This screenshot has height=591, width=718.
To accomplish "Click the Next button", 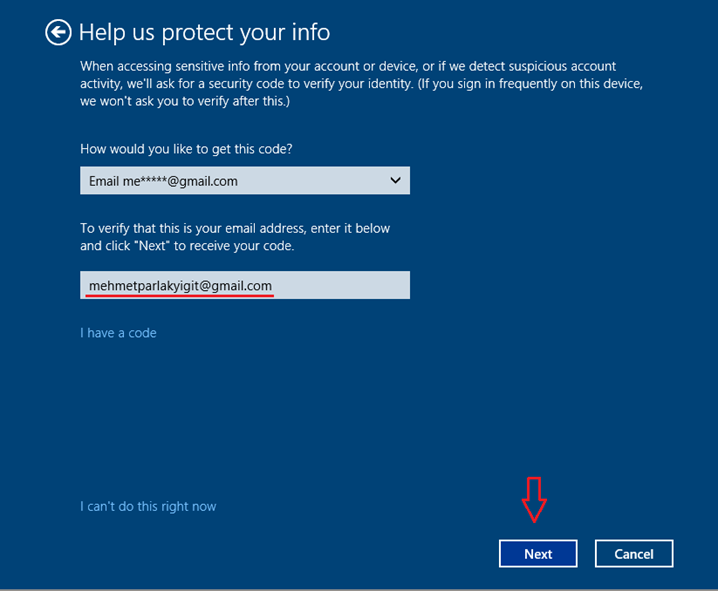I will (x=538, y=553).
